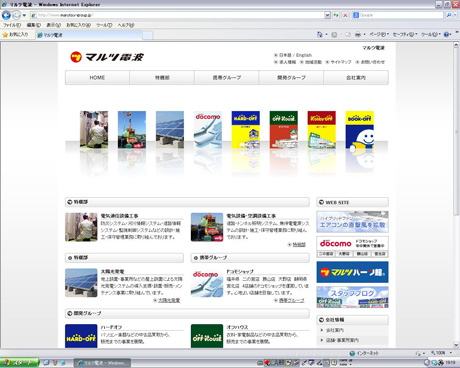Open the ヘルプ menu
This screenshot has height=368, width=460.
point(126,25)
